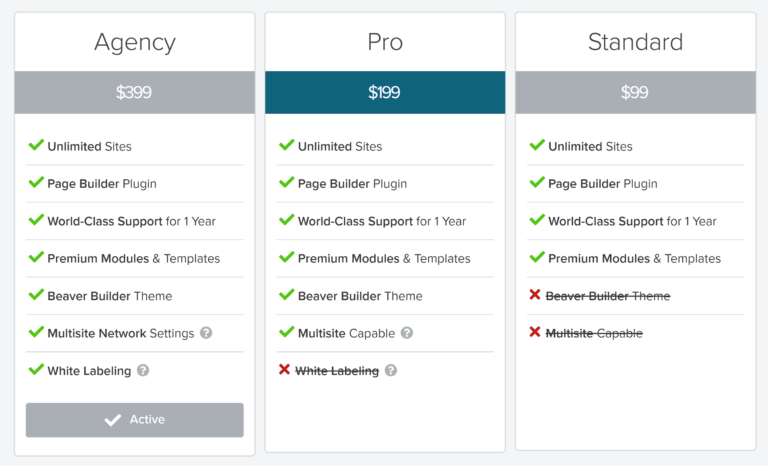Open help icon next to Pro Multisite Capable

pyautogui.click(x=407, y=333)
